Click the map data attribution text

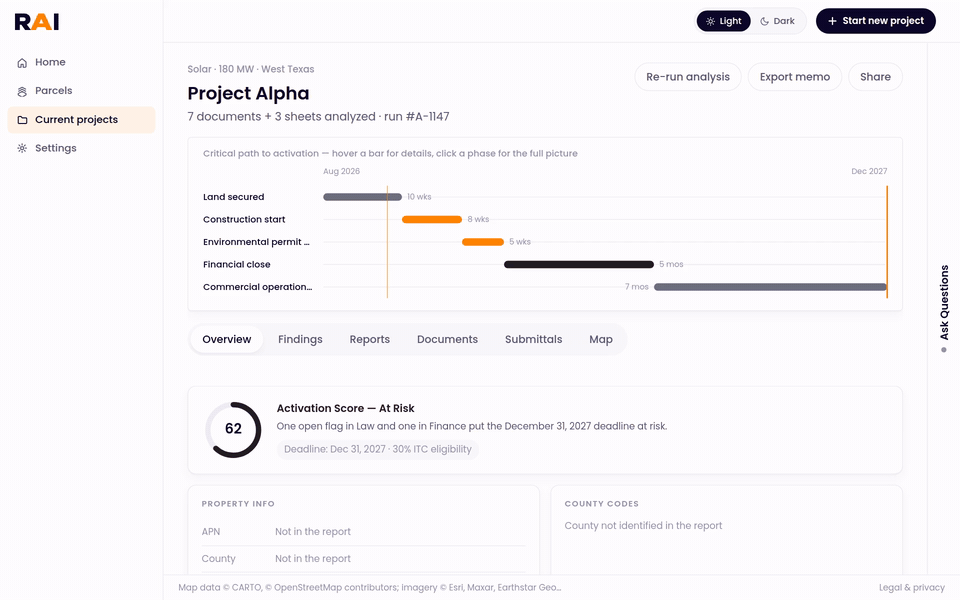(369, 588)
